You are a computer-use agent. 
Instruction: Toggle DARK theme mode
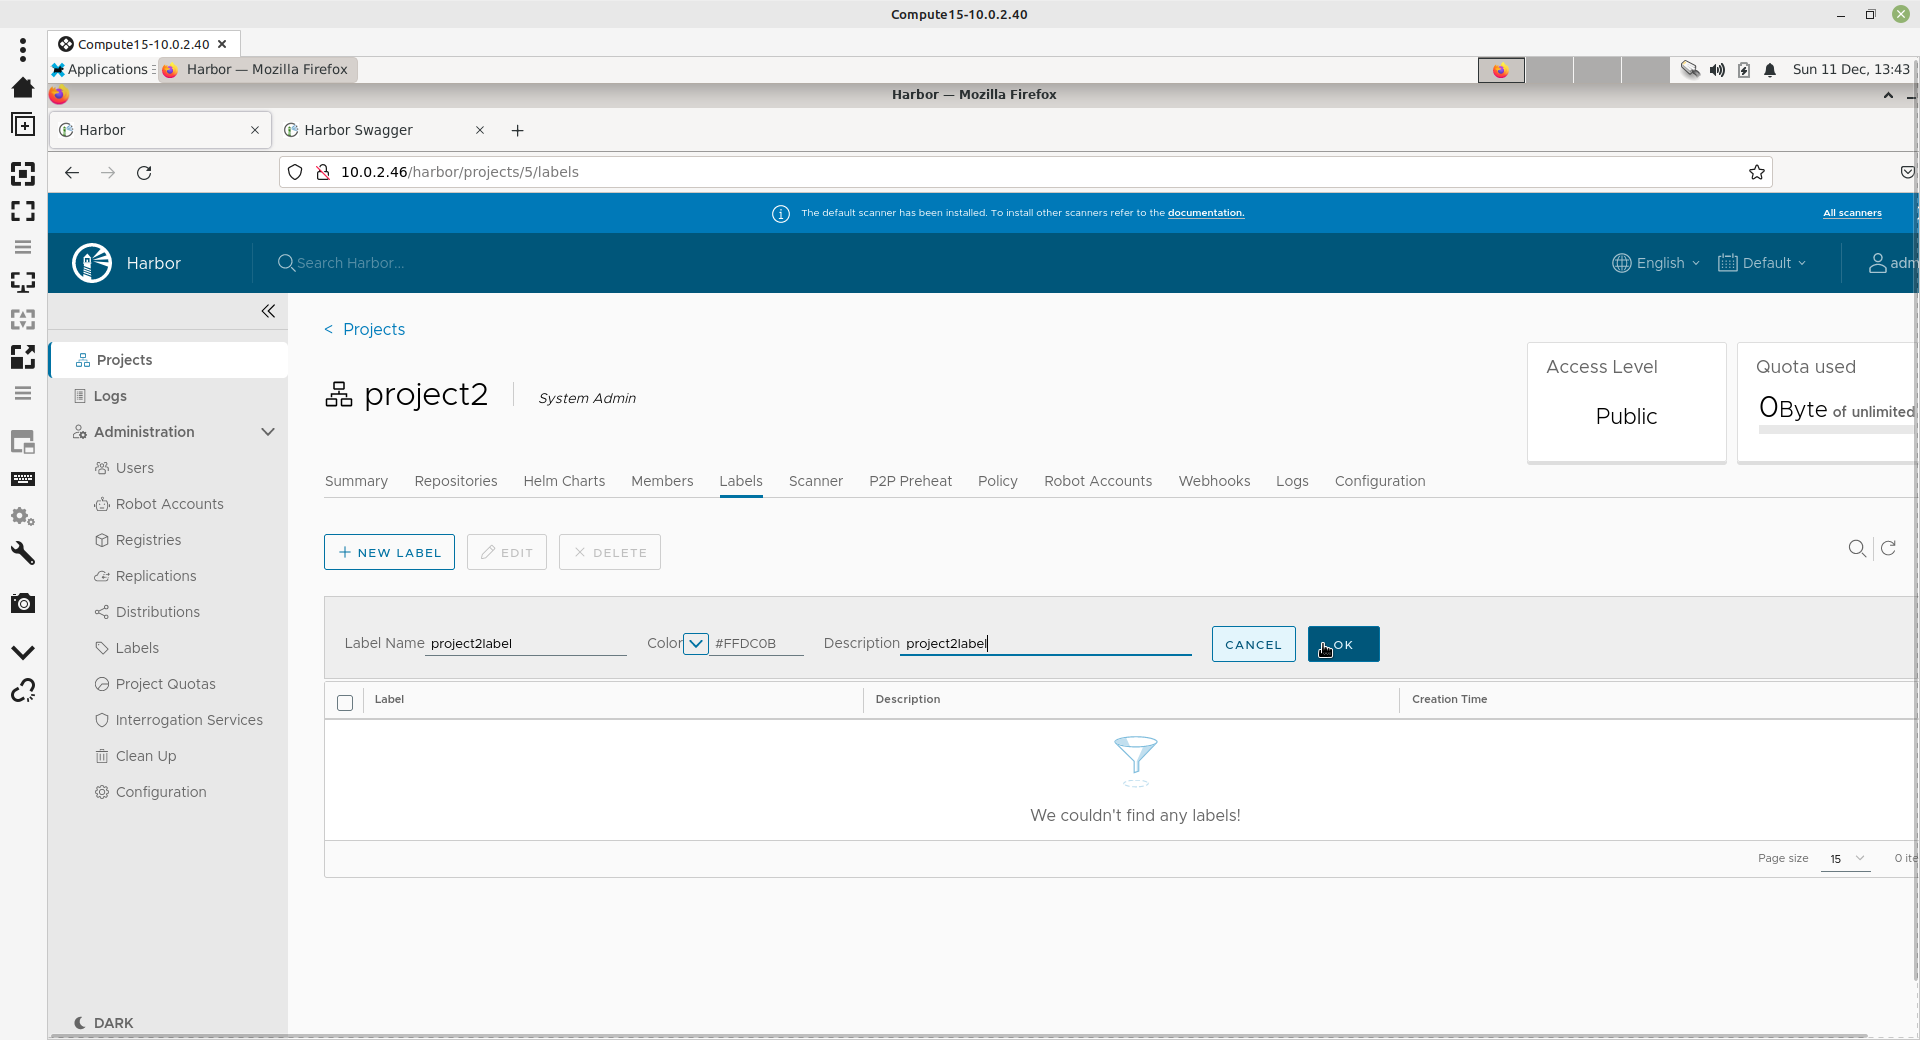tap(104, 1022)
